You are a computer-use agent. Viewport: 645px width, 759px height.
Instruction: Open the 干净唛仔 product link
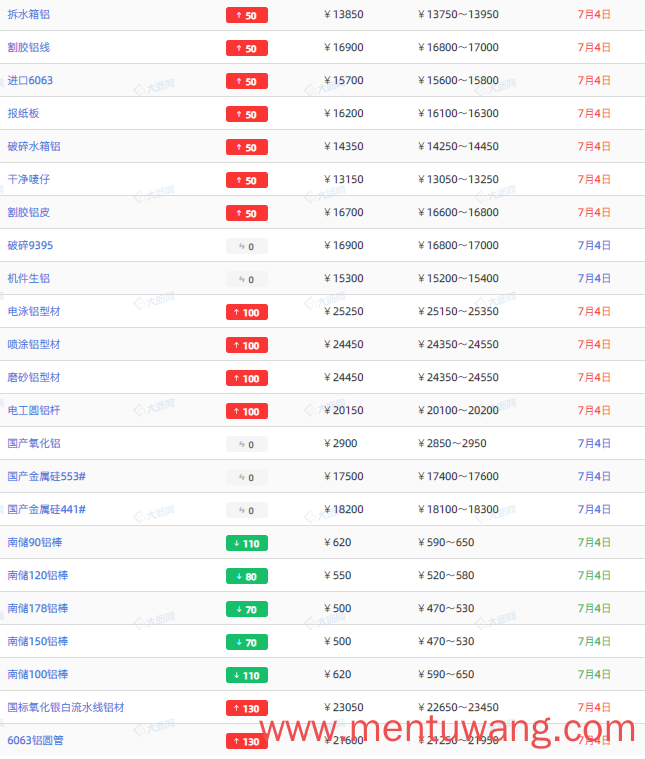pyautogui.click(x=29, y=179)
